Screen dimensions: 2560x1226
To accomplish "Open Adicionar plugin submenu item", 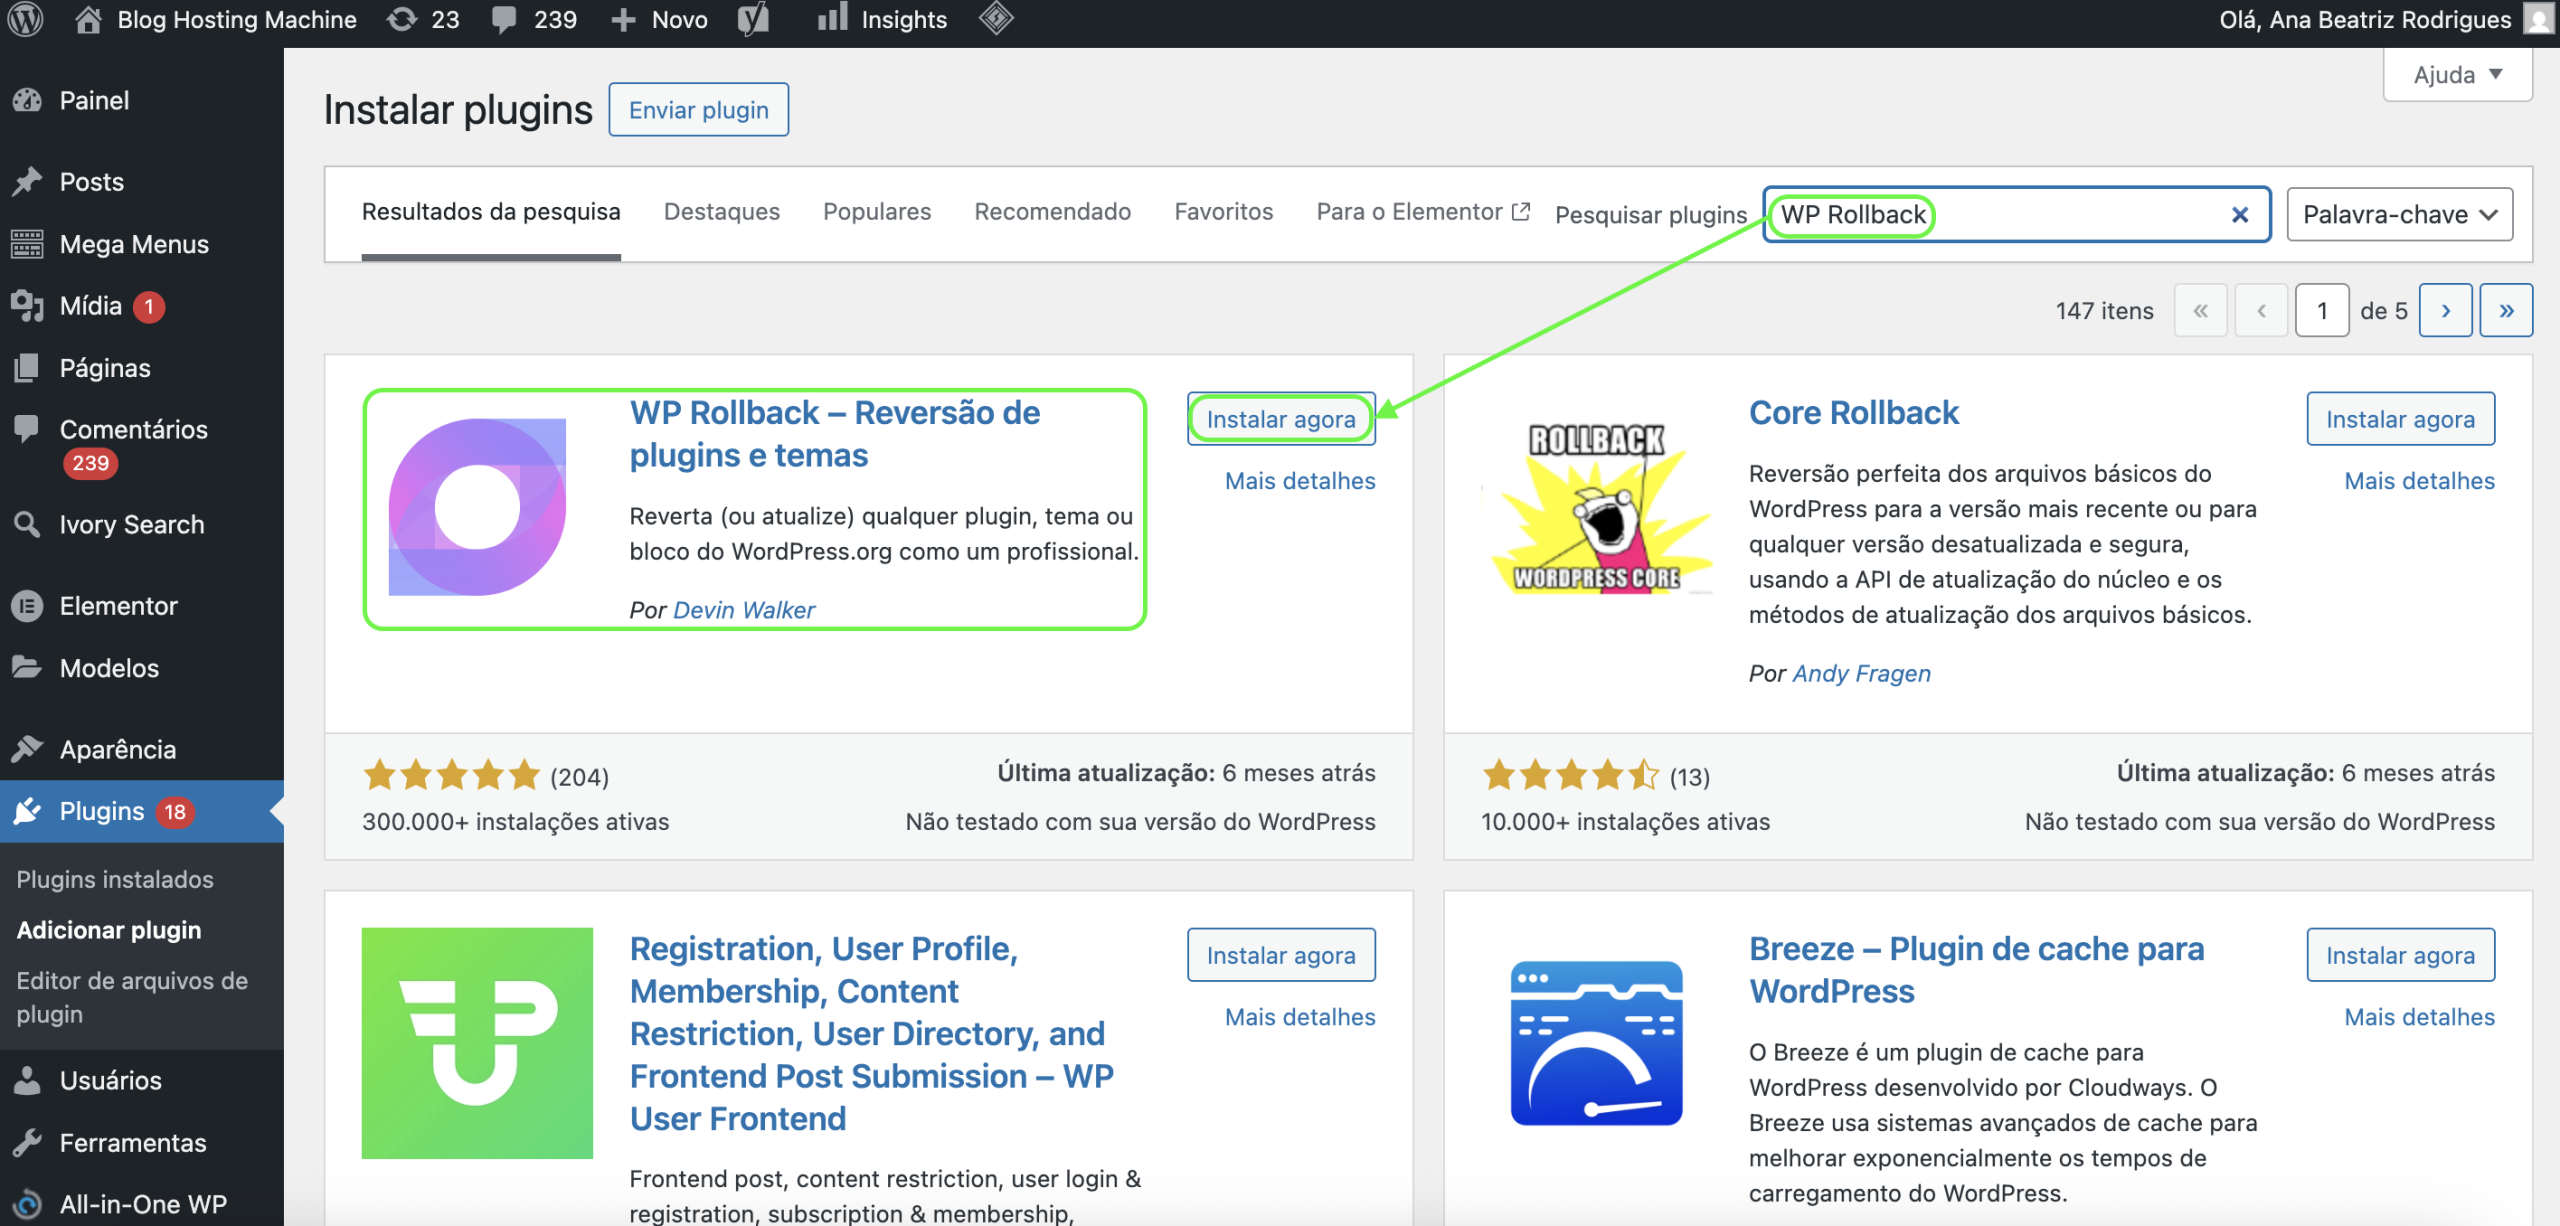I will [x=109, y=930].
